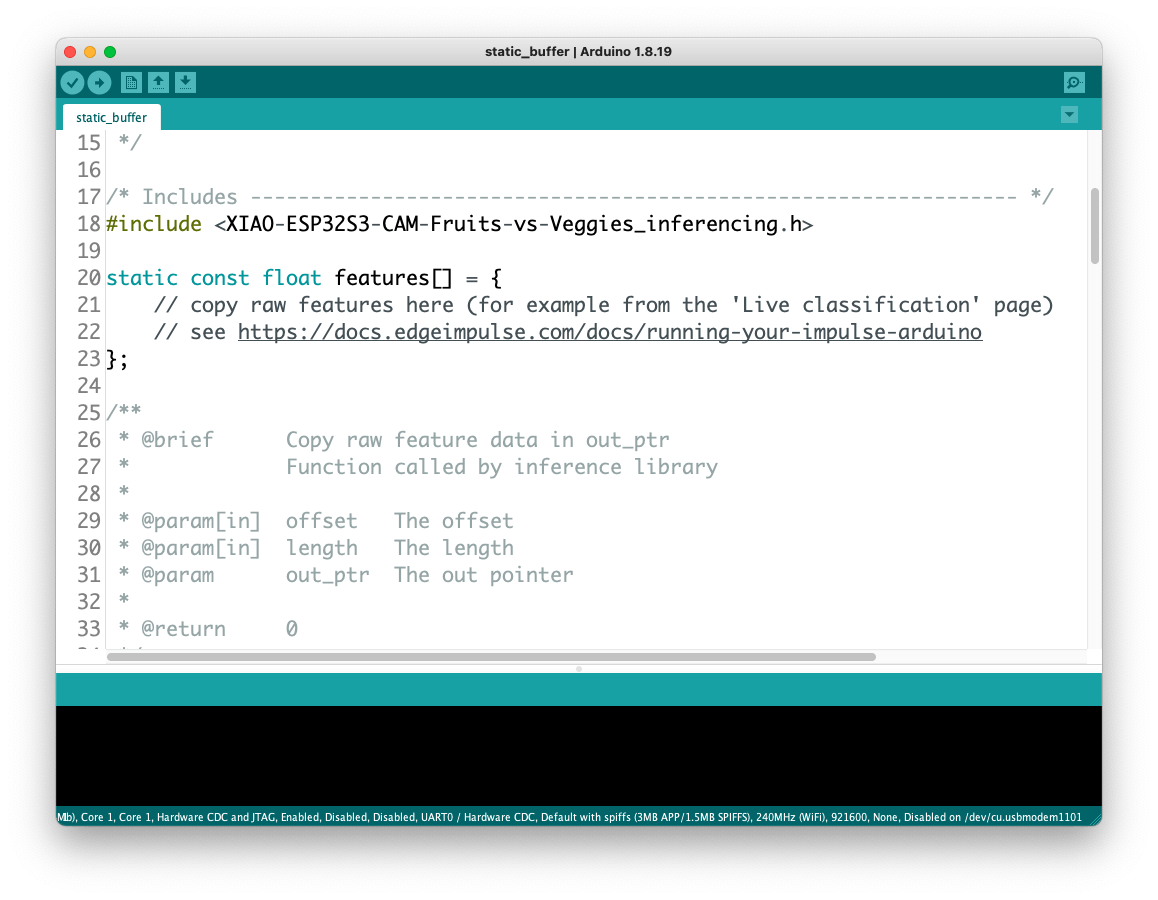Viewport: 1158px width, 900px height.
Task: Place cursor on the #include line 18
Action: pos(459,224)
